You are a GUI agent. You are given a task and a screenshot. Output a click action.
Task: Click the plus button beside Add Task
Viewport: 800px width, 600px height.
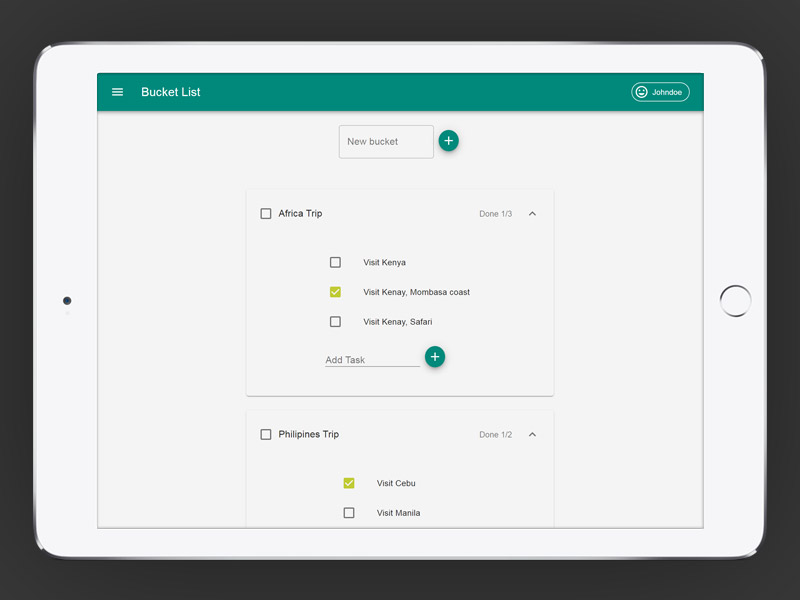coord(435,357)
